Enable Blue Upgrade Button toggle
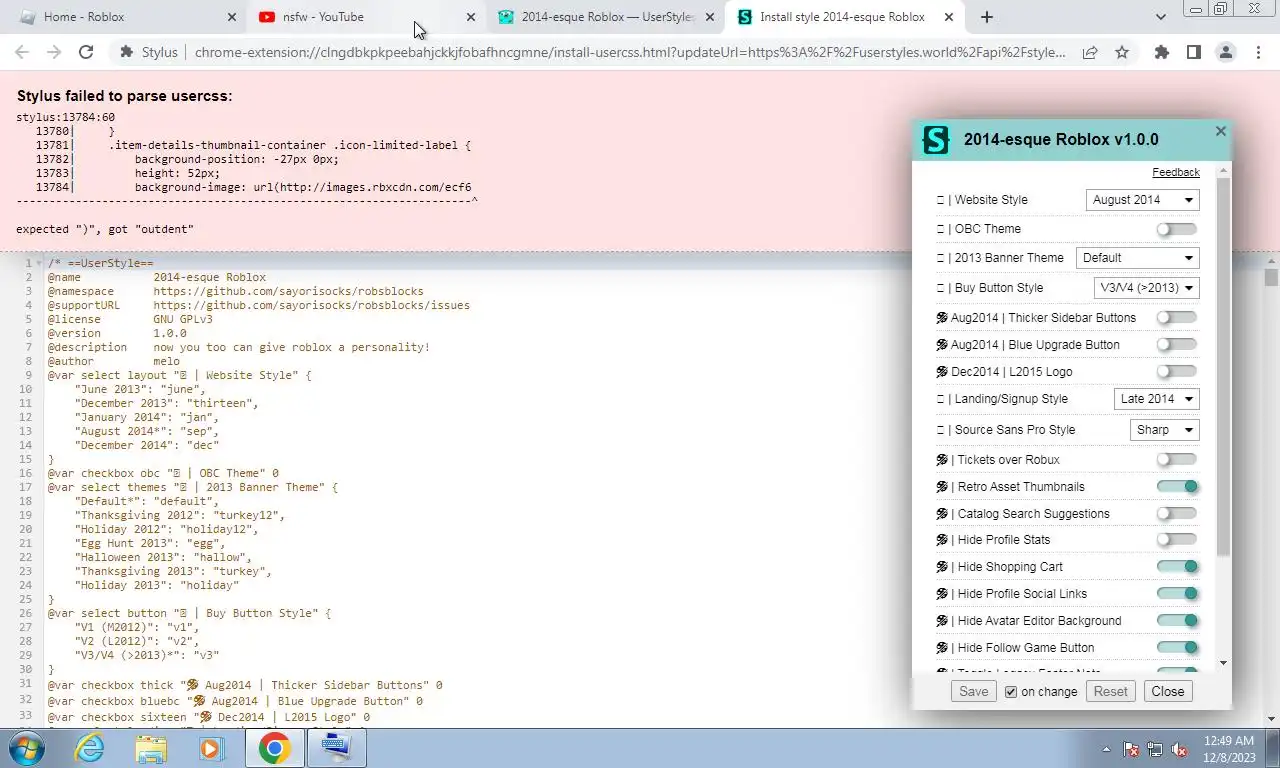Screen dimensions: 1280x768 (x=1177, y=344)
